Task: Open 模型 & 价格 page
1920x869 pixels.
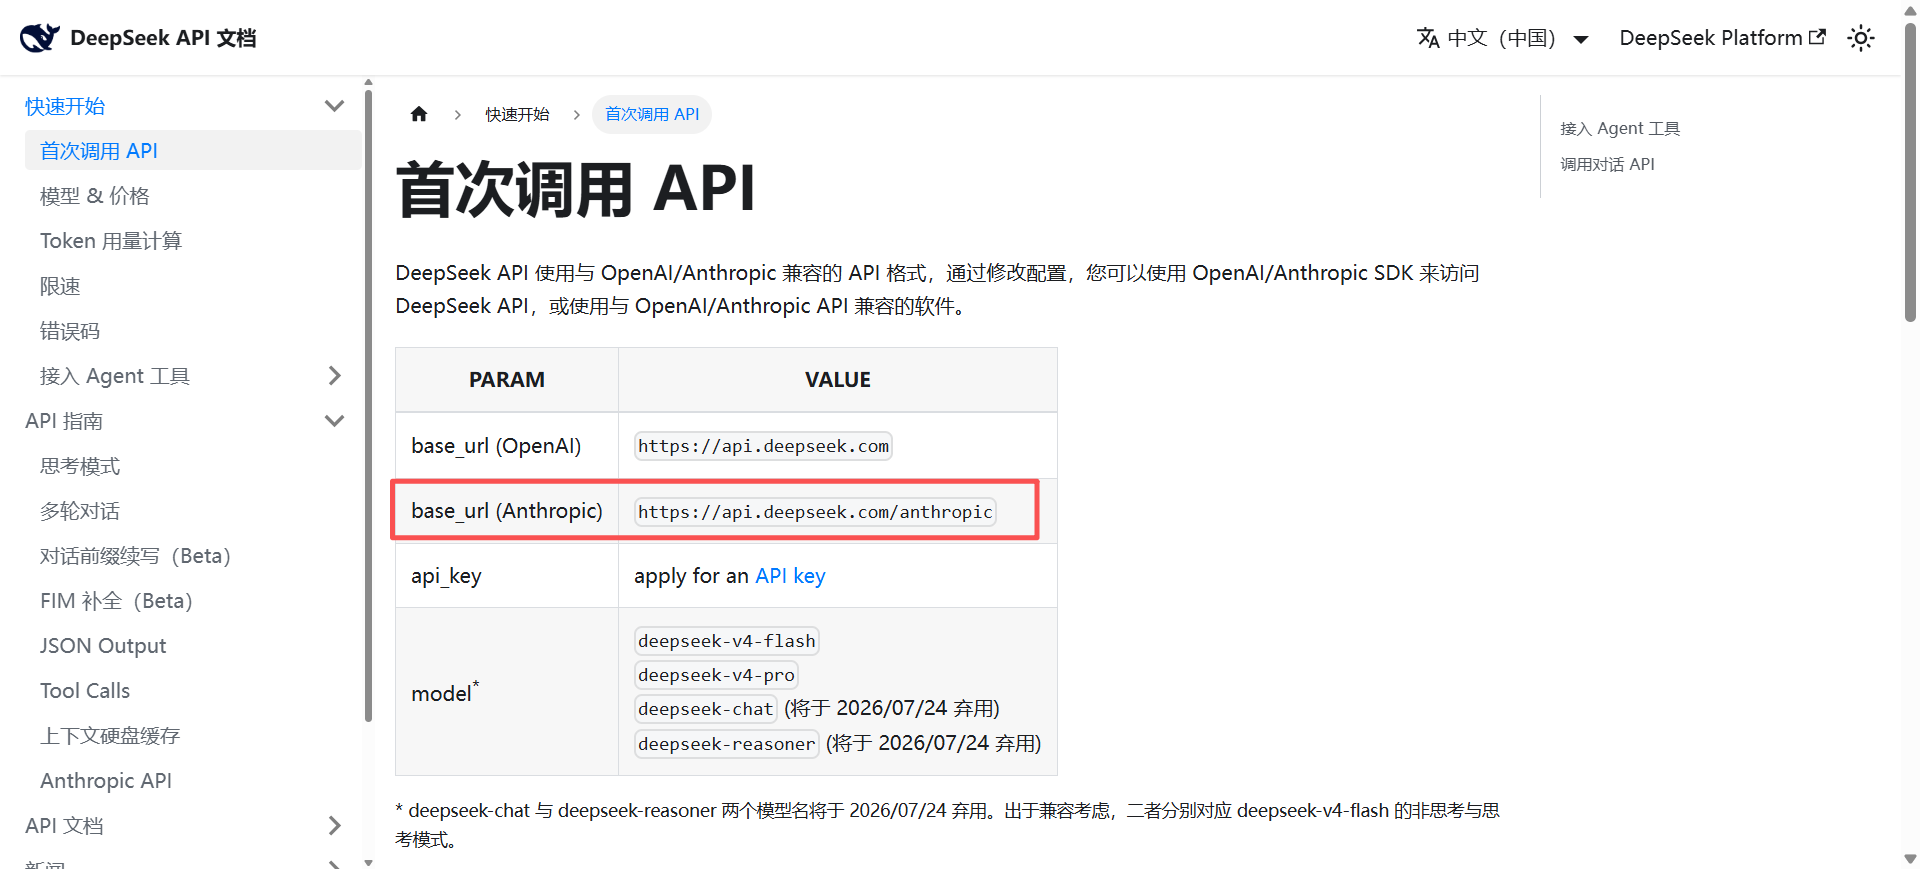Action: point(95,196)
